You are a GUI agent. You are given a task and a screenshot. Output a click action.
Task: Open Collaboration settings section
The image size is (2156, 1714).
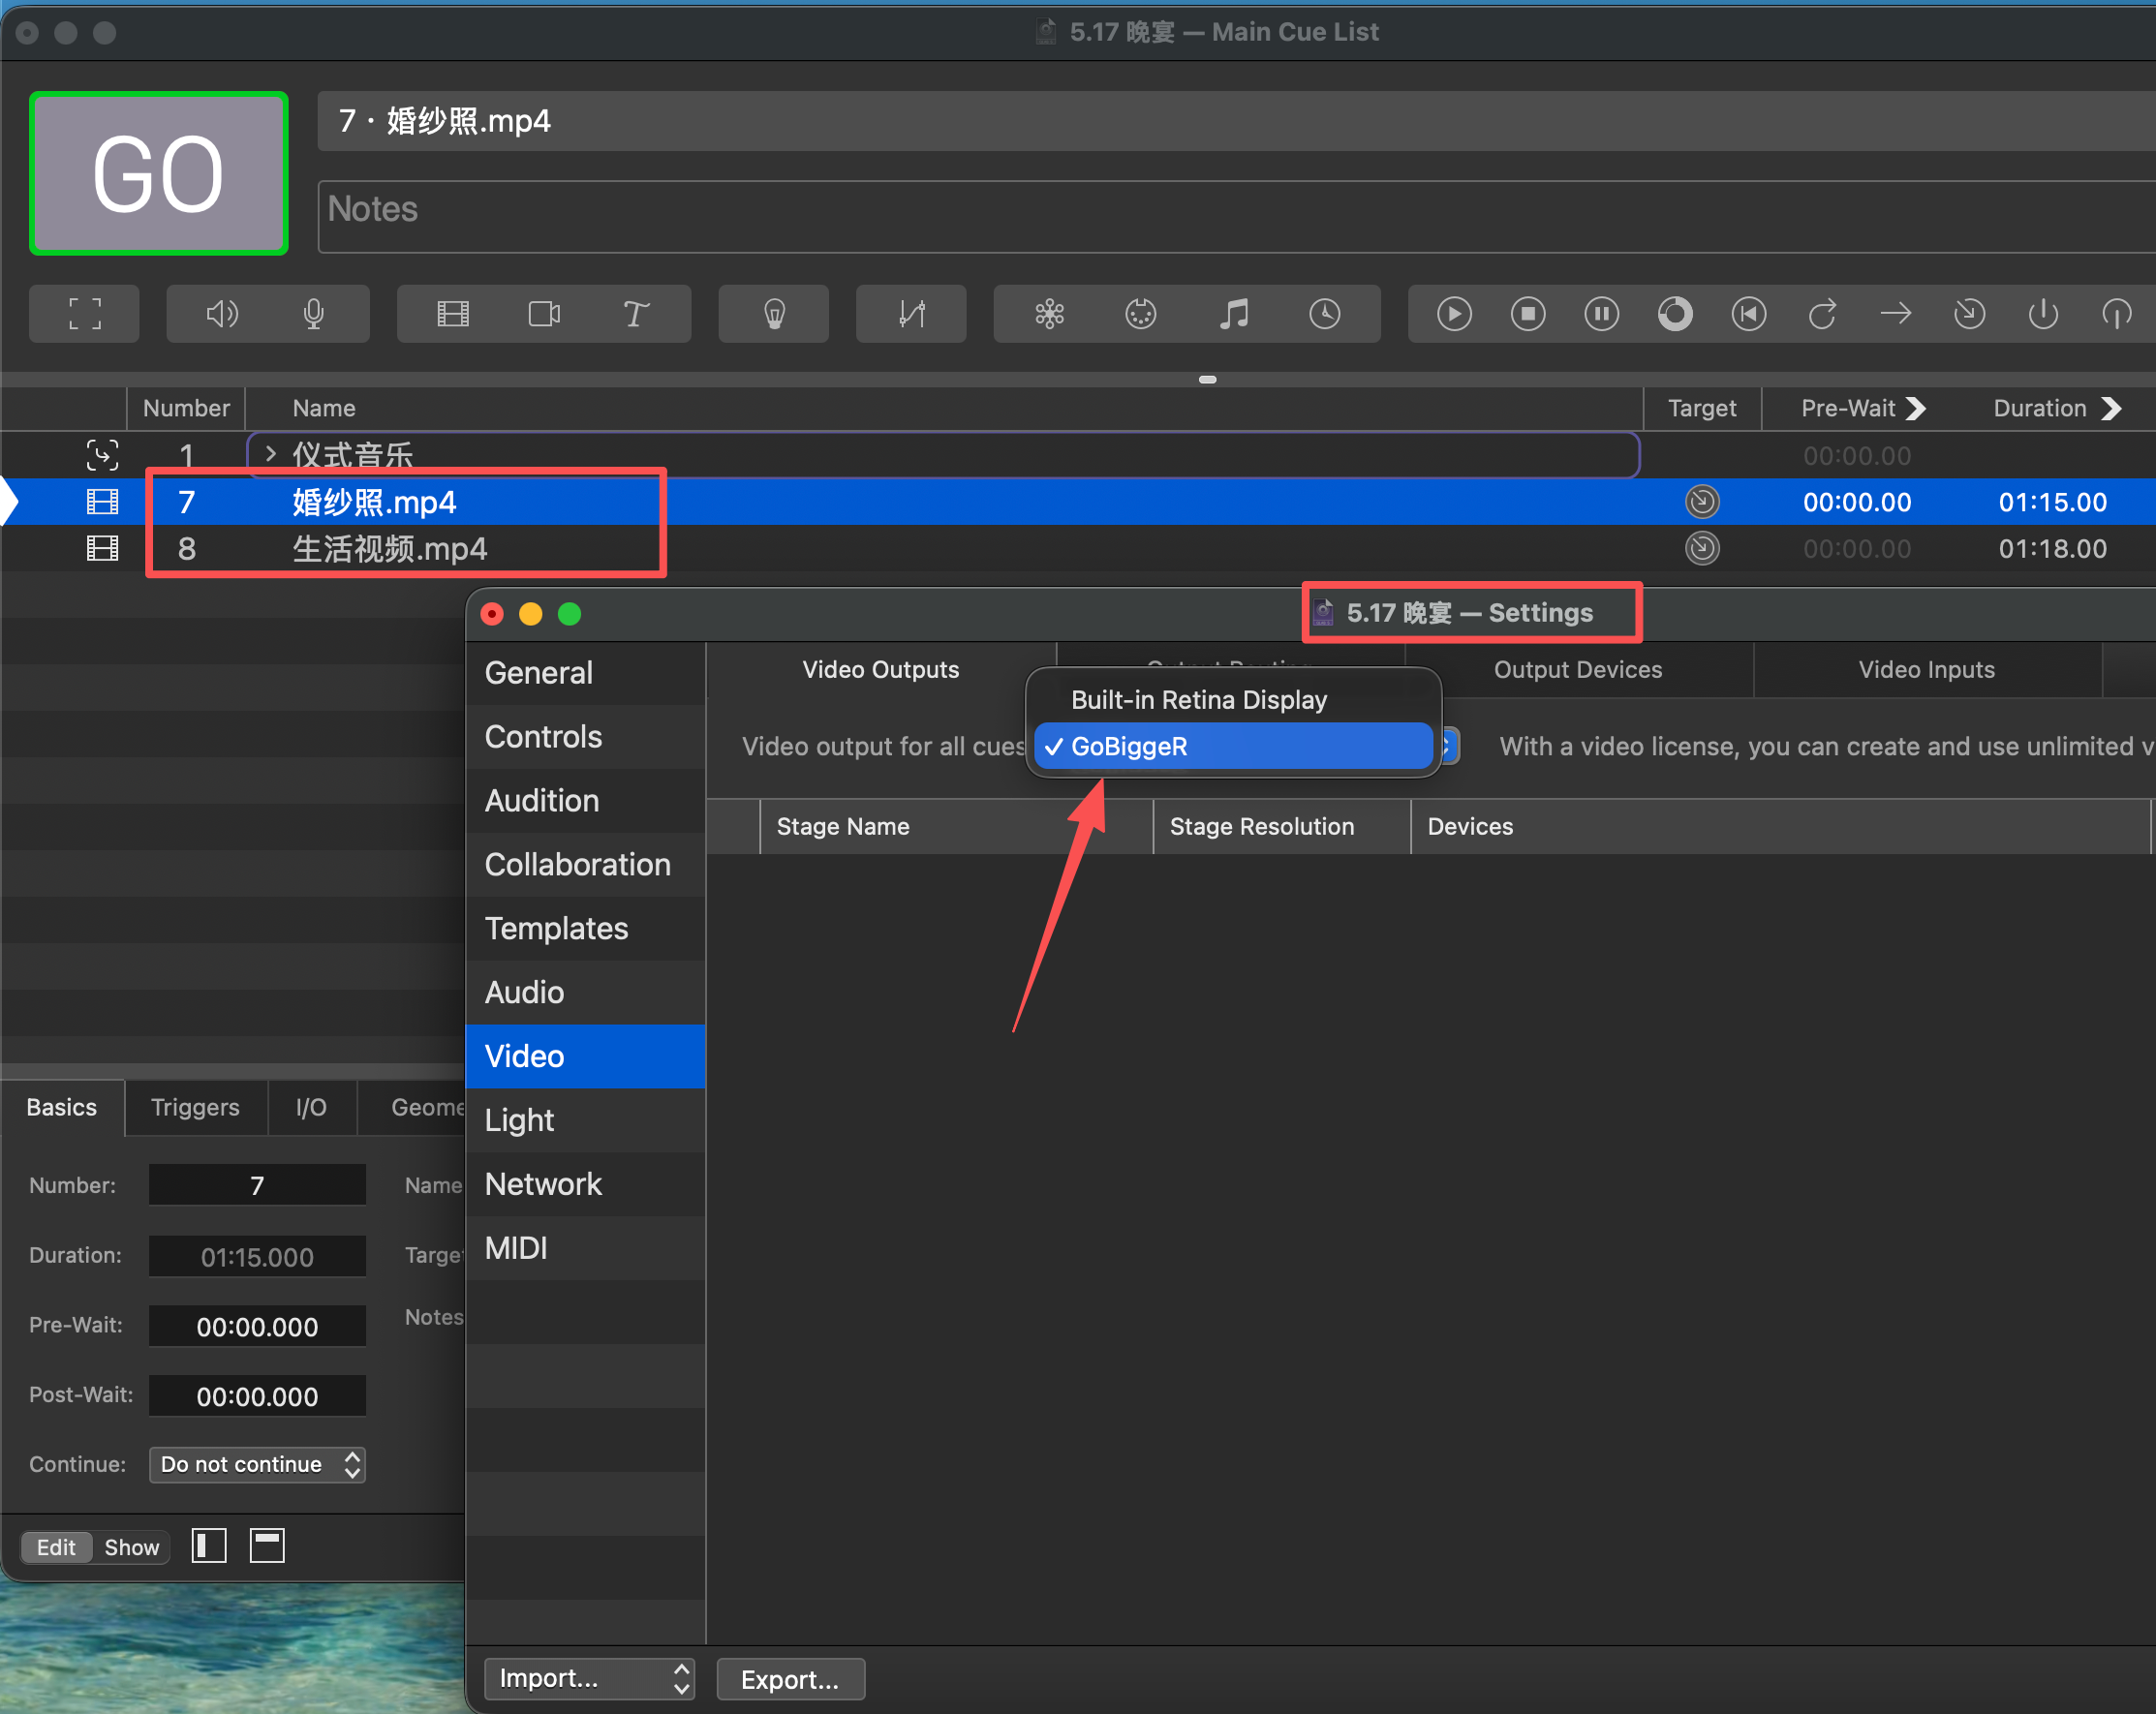[586, 865]
